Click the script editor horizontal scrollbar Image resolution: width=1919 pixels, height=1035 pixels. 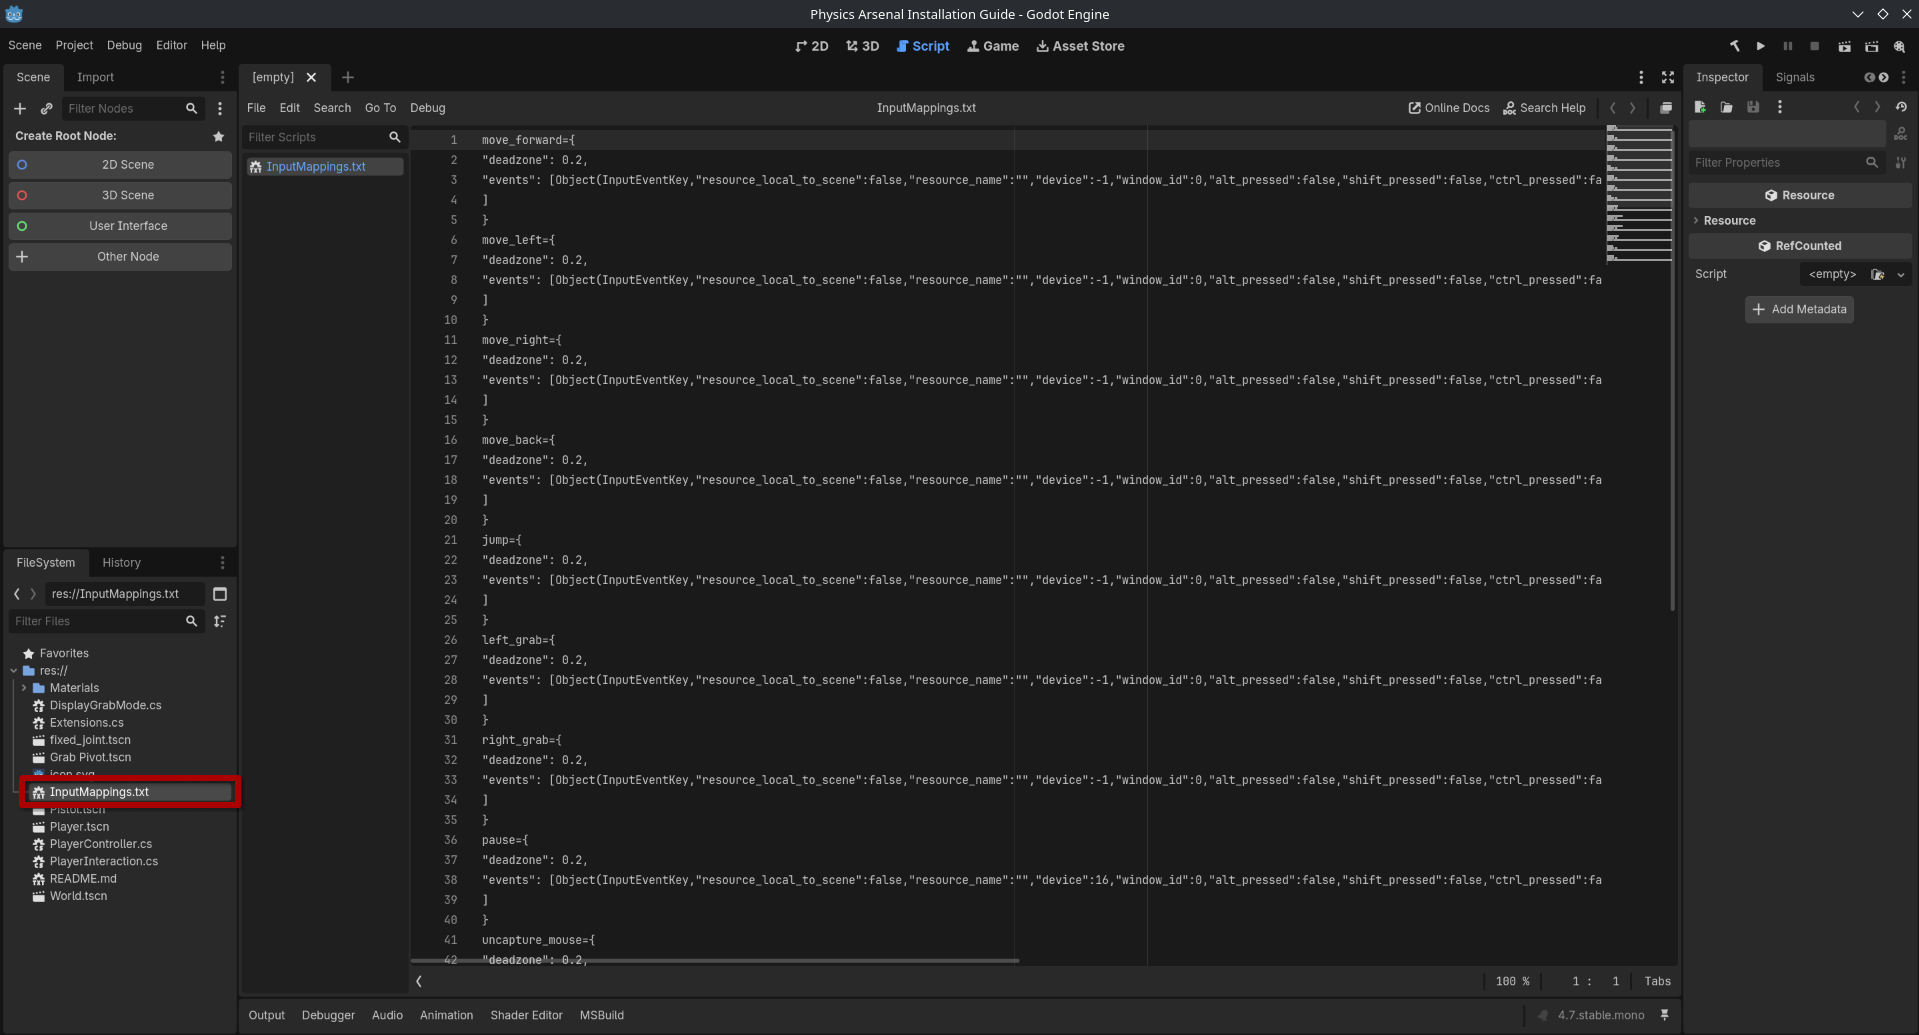[715, 960]
